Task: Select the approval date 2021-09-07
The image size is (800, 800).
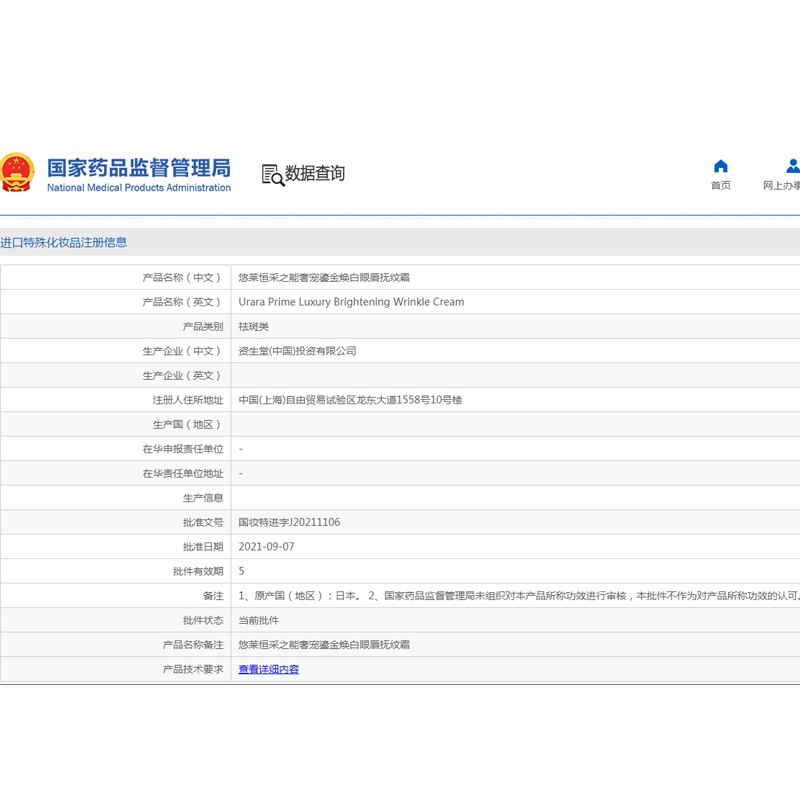Action: pyautogui.click(x=266, y=546)
